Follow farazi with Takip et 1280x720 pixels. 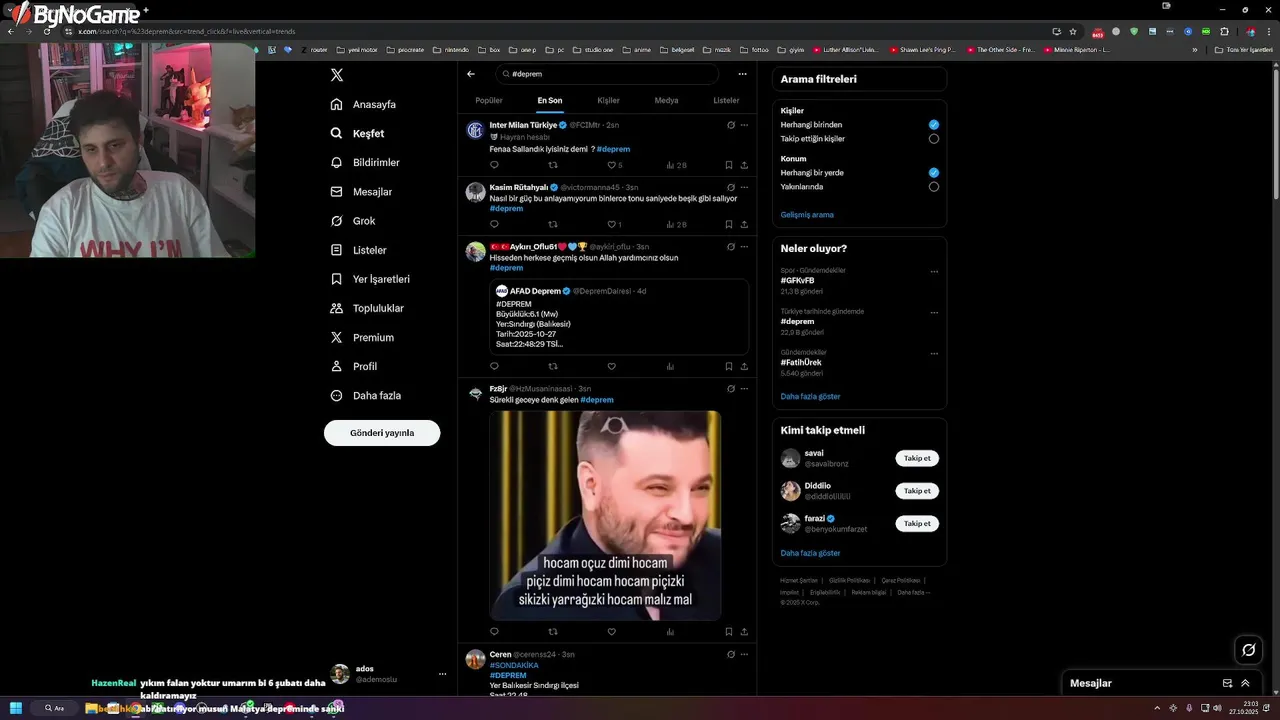(x=917, y=523)
